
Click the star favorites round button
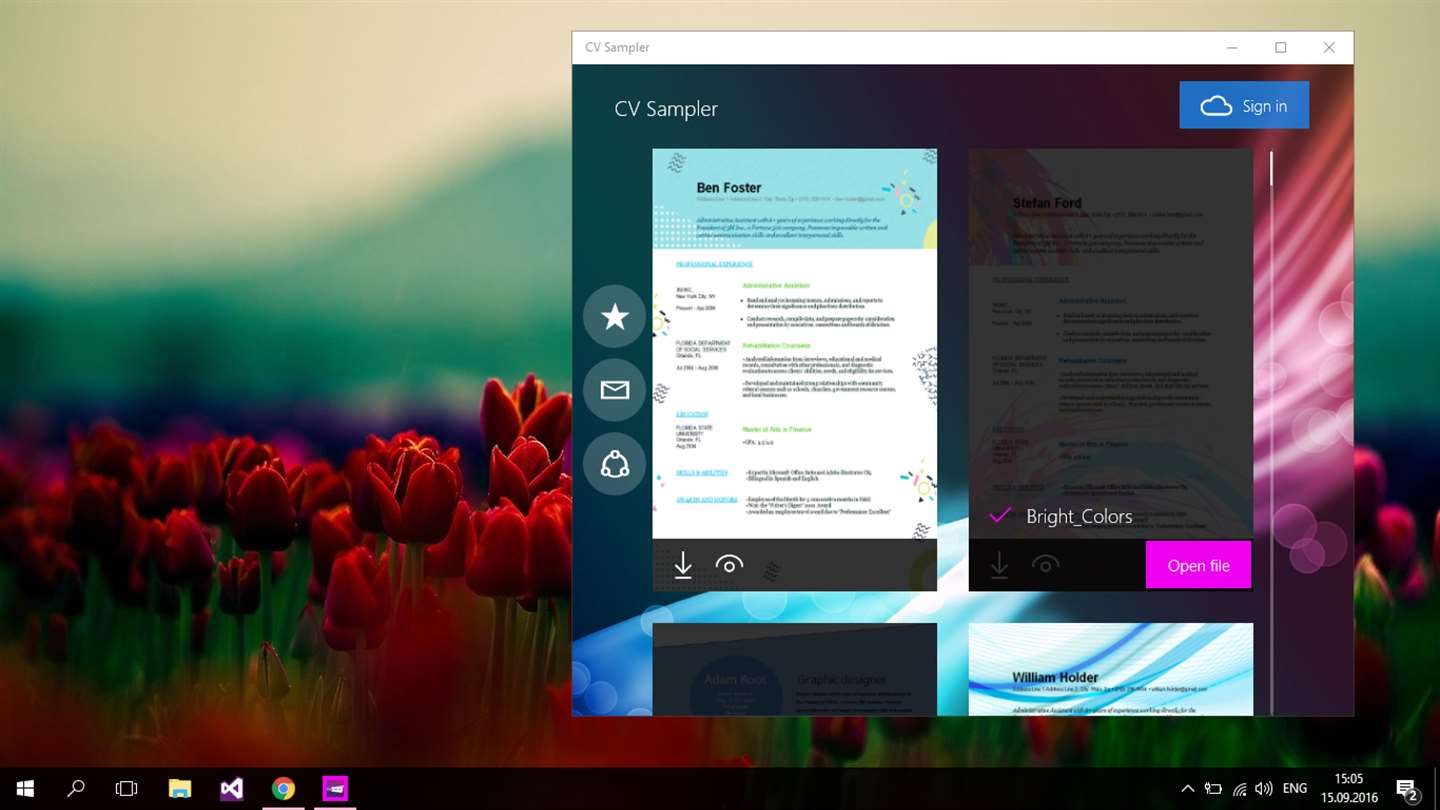point(614,317)
